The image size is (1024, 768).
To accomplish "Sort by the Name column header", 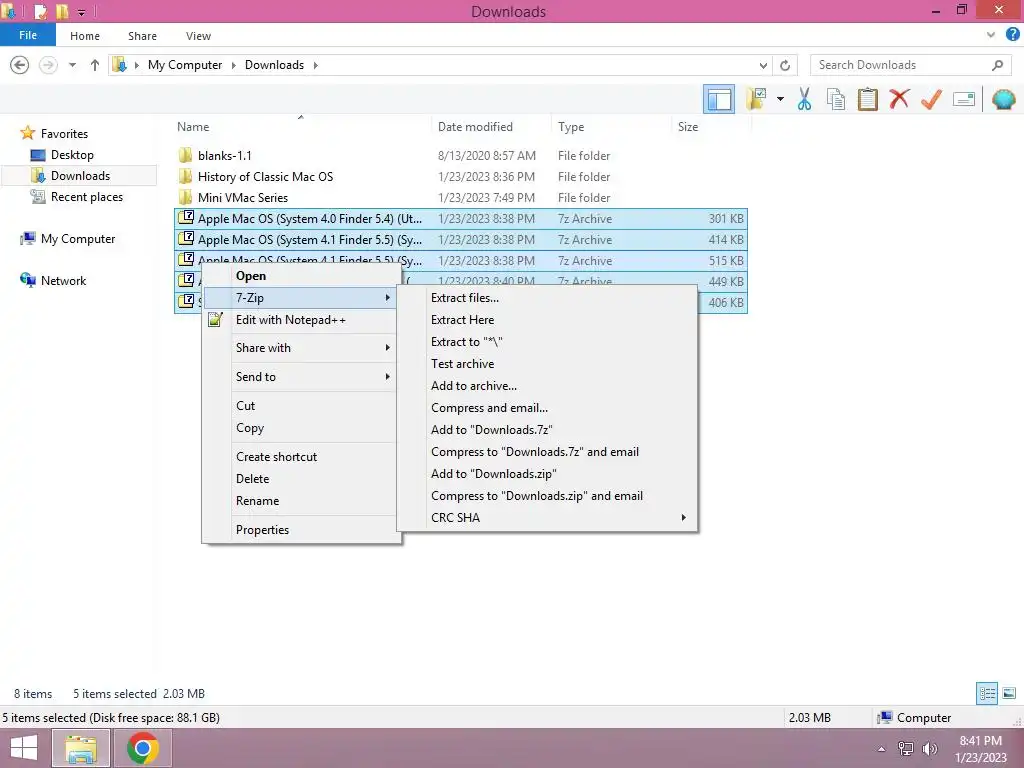I will pyautogui.click(x=300, y=127).
